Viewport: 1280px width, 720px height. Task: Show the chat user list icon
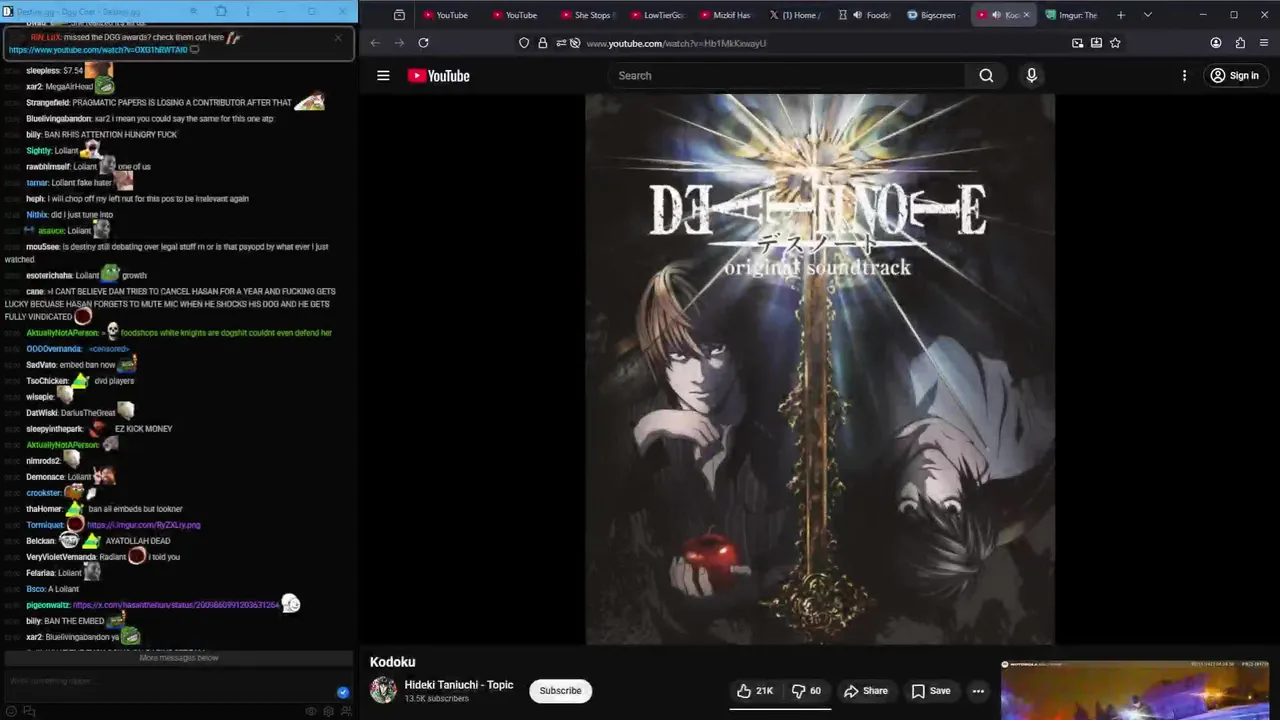(x=346, y=711)
